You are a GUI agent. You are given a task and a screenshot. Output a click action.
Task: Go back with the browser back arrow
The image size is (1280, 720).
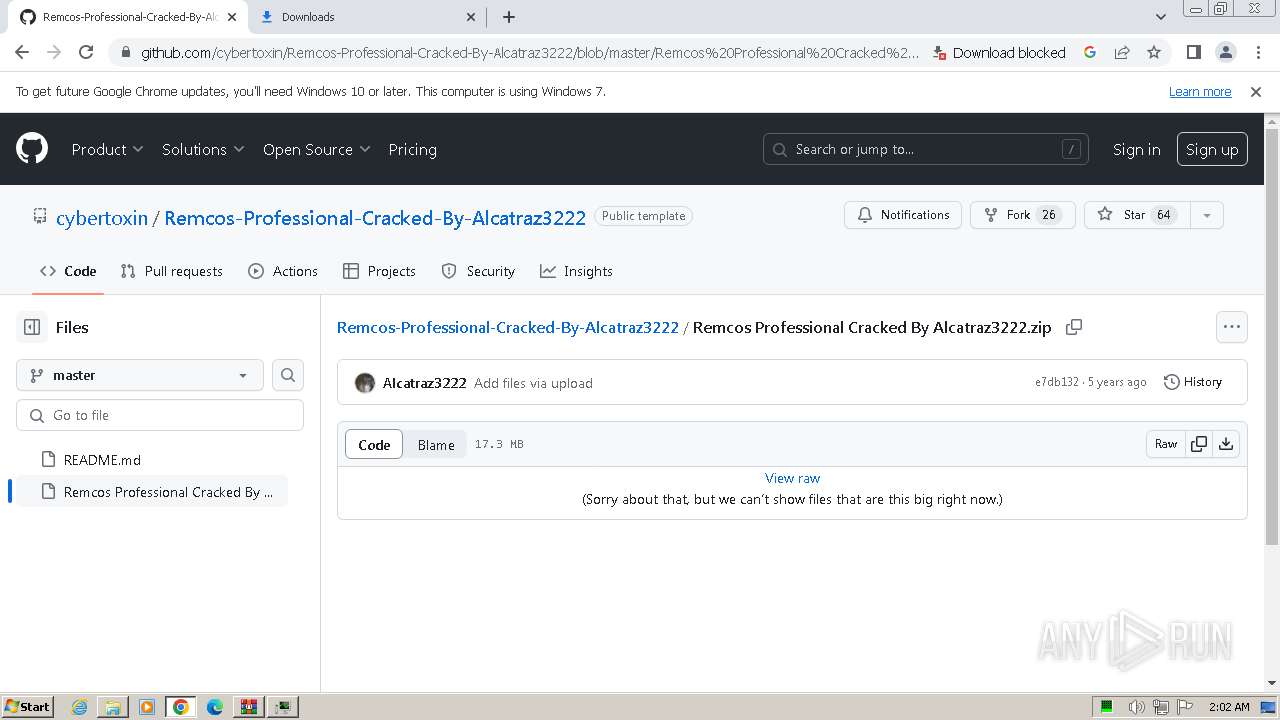(x=22, y=52)
